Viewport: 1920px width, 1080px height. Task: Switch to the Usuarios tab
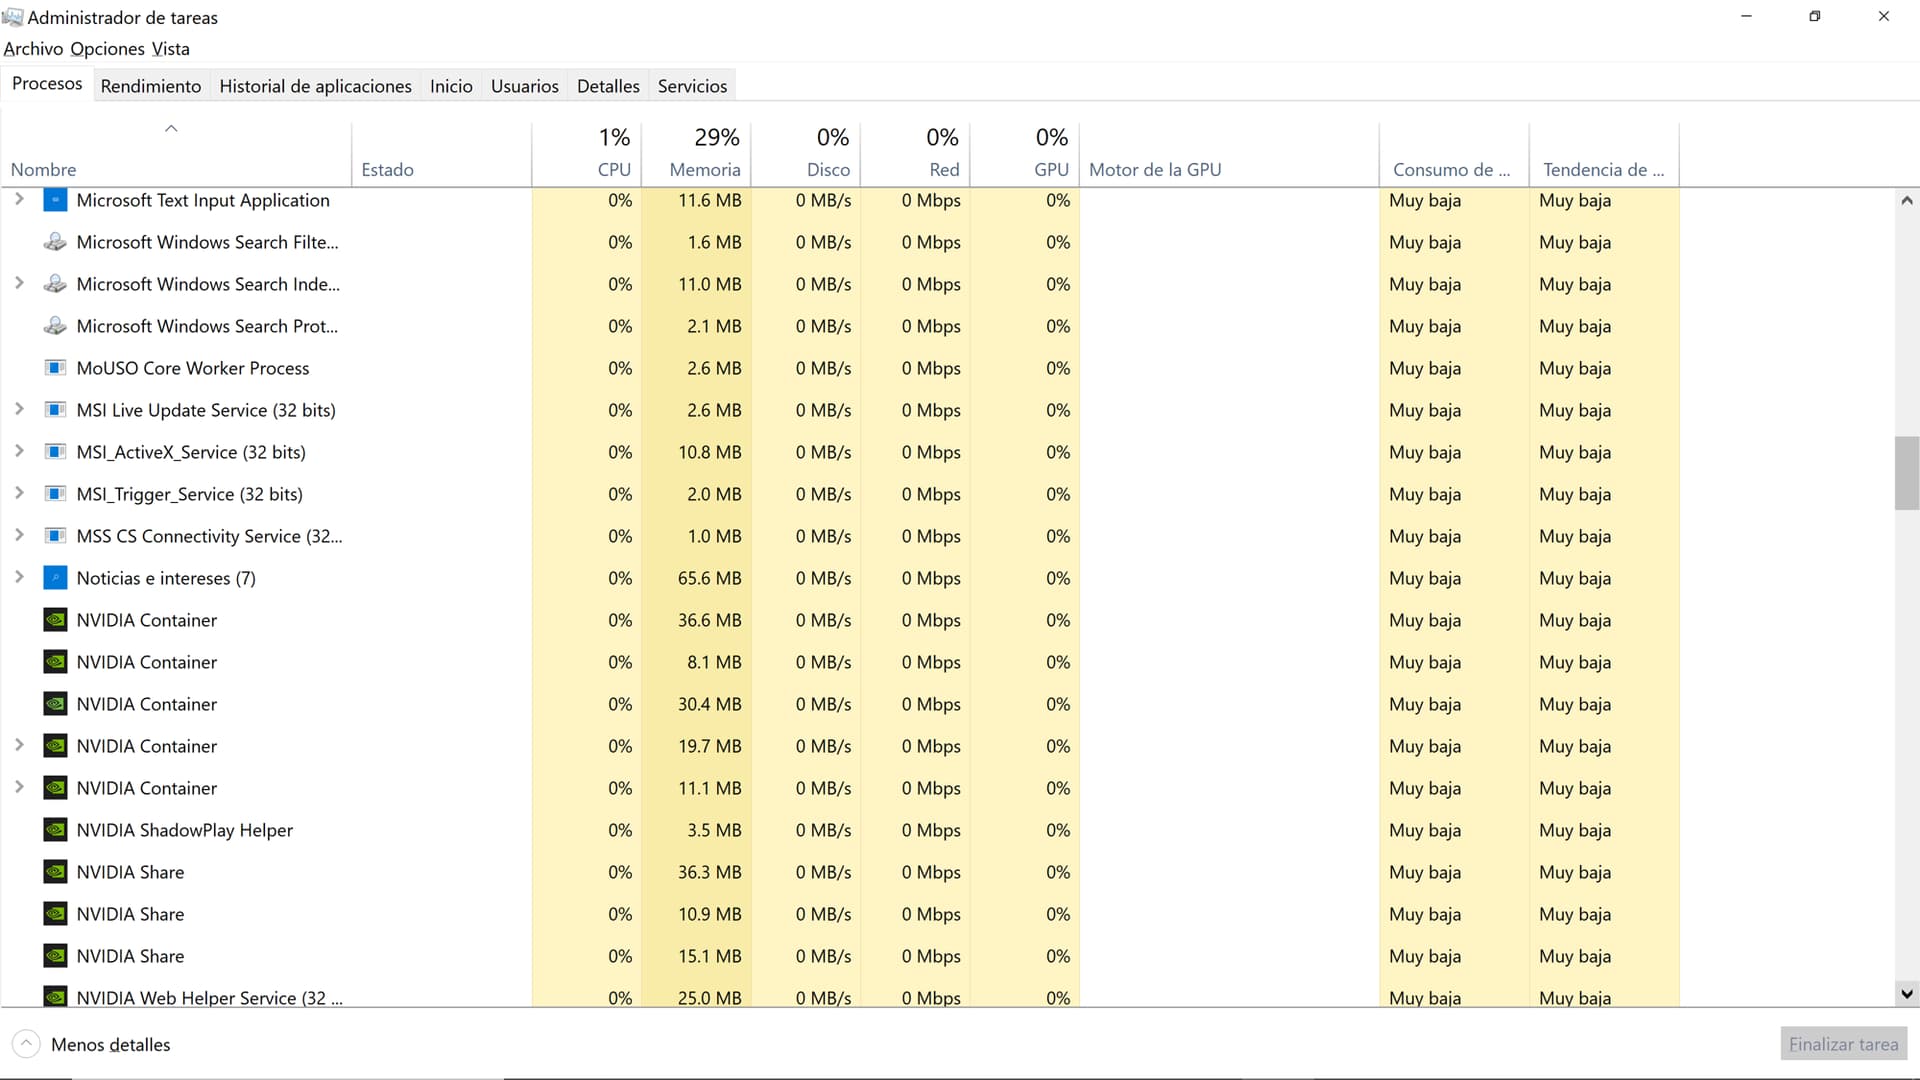(524, 86)
